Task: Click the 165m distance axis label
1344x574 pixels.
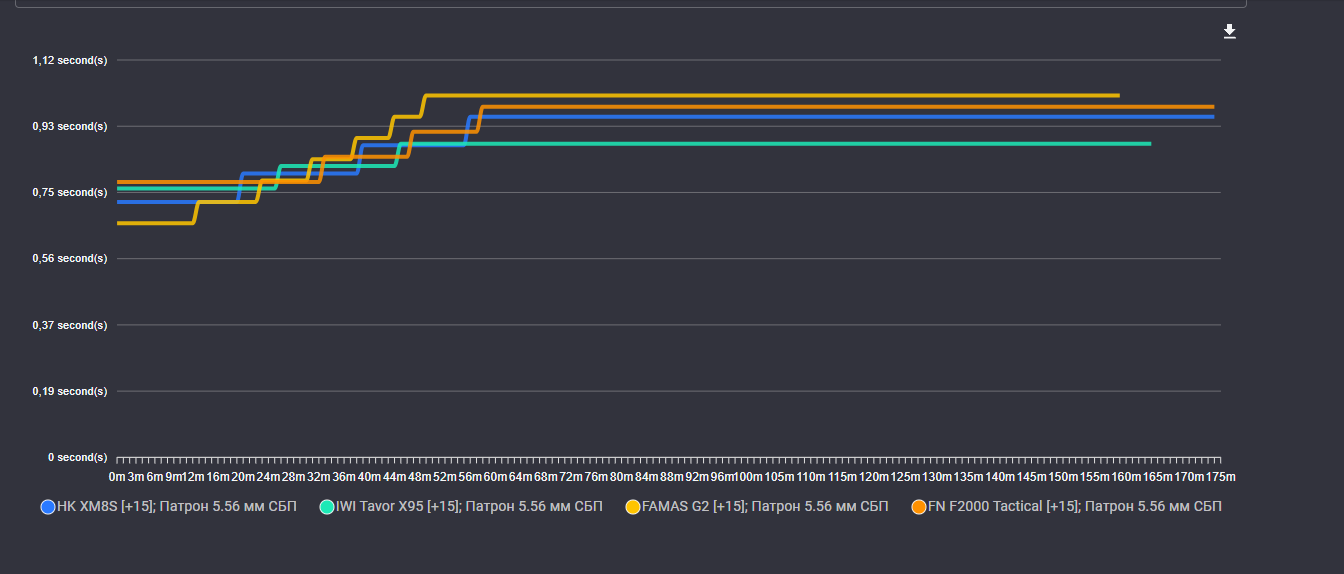Action: [x=1158, y=476]
